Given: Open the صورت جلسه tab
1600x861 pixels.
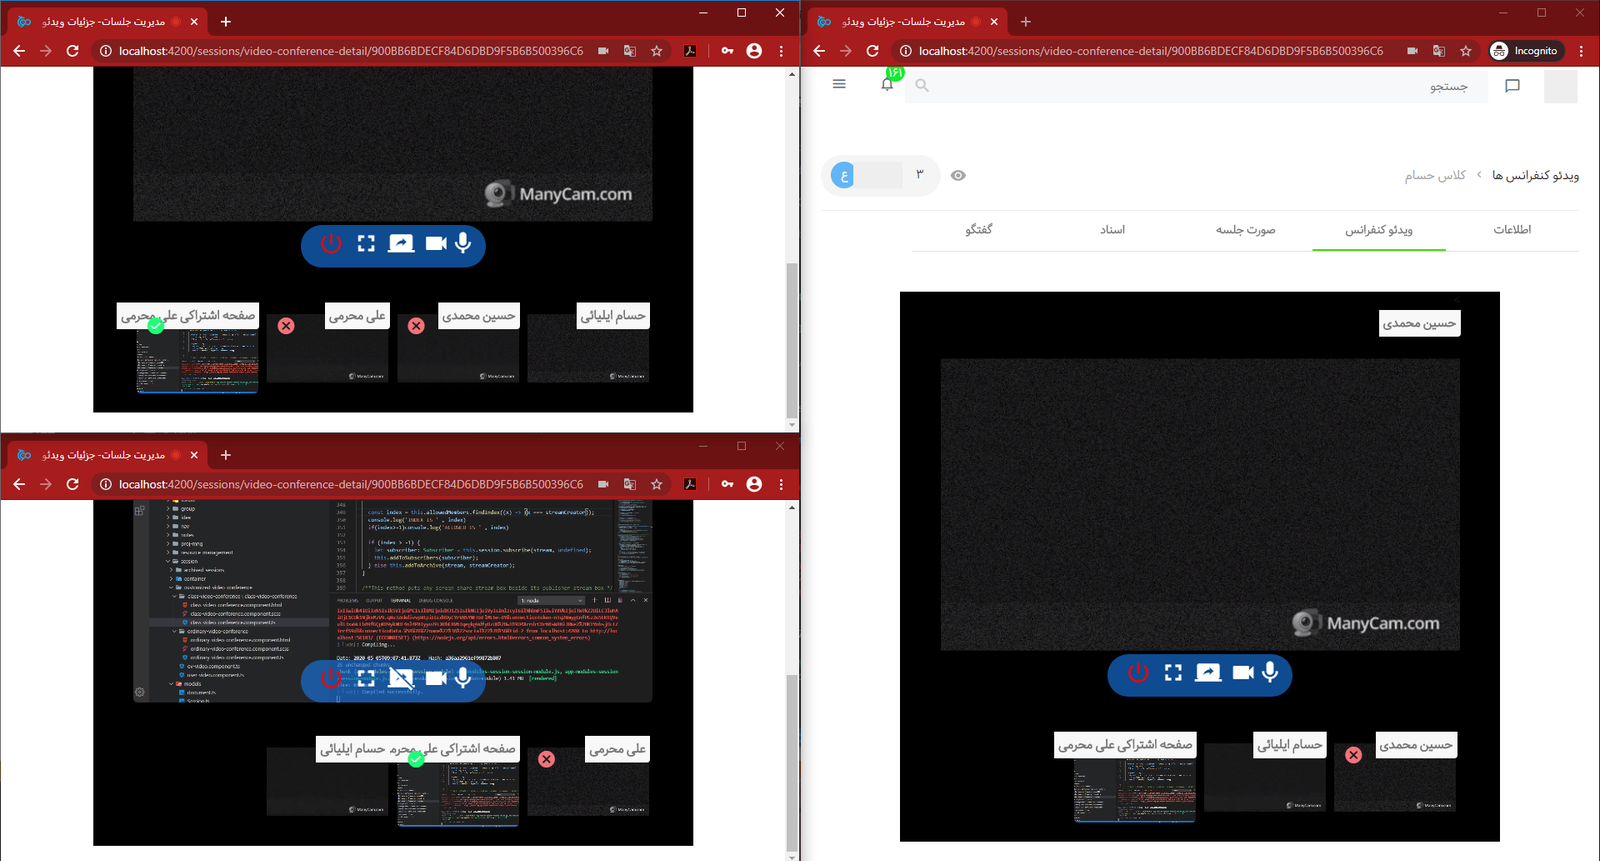Looking at the screenshot, I should [1245, 230].
